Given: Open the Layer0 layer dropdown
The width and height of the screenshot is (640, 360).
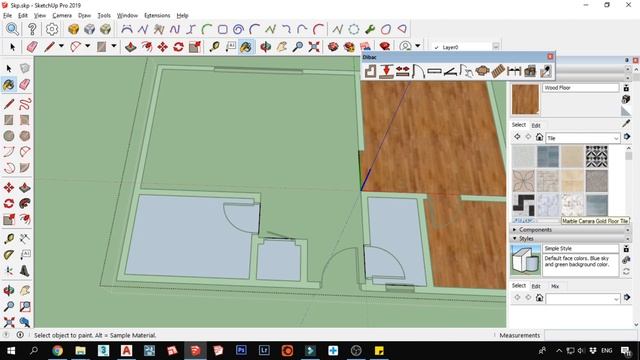Looking at the screenshot, I should pos(496,47).
